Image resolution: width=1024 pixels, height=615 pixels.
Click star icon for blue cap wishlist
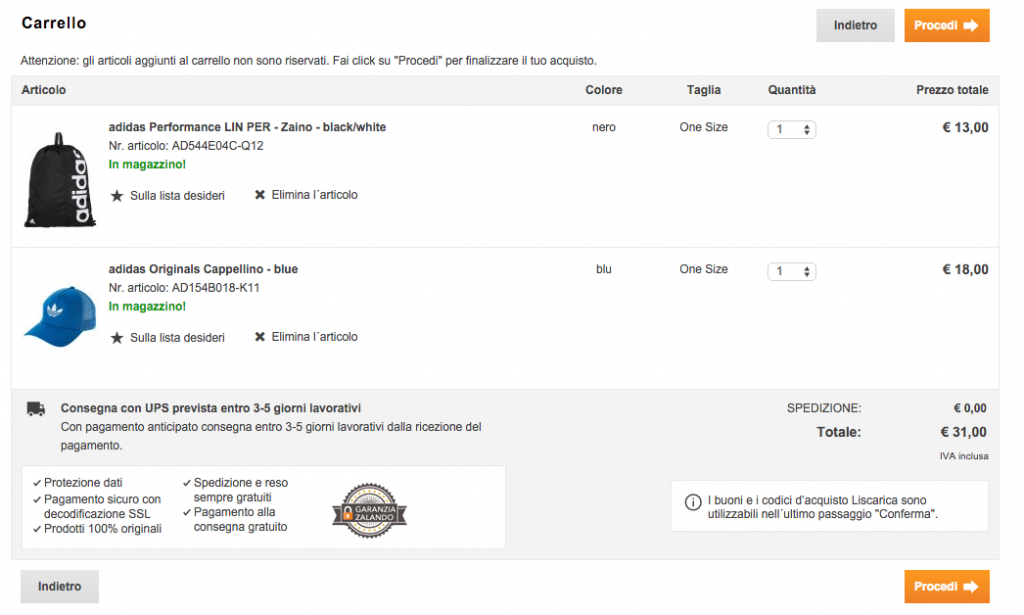coord(117,338)
